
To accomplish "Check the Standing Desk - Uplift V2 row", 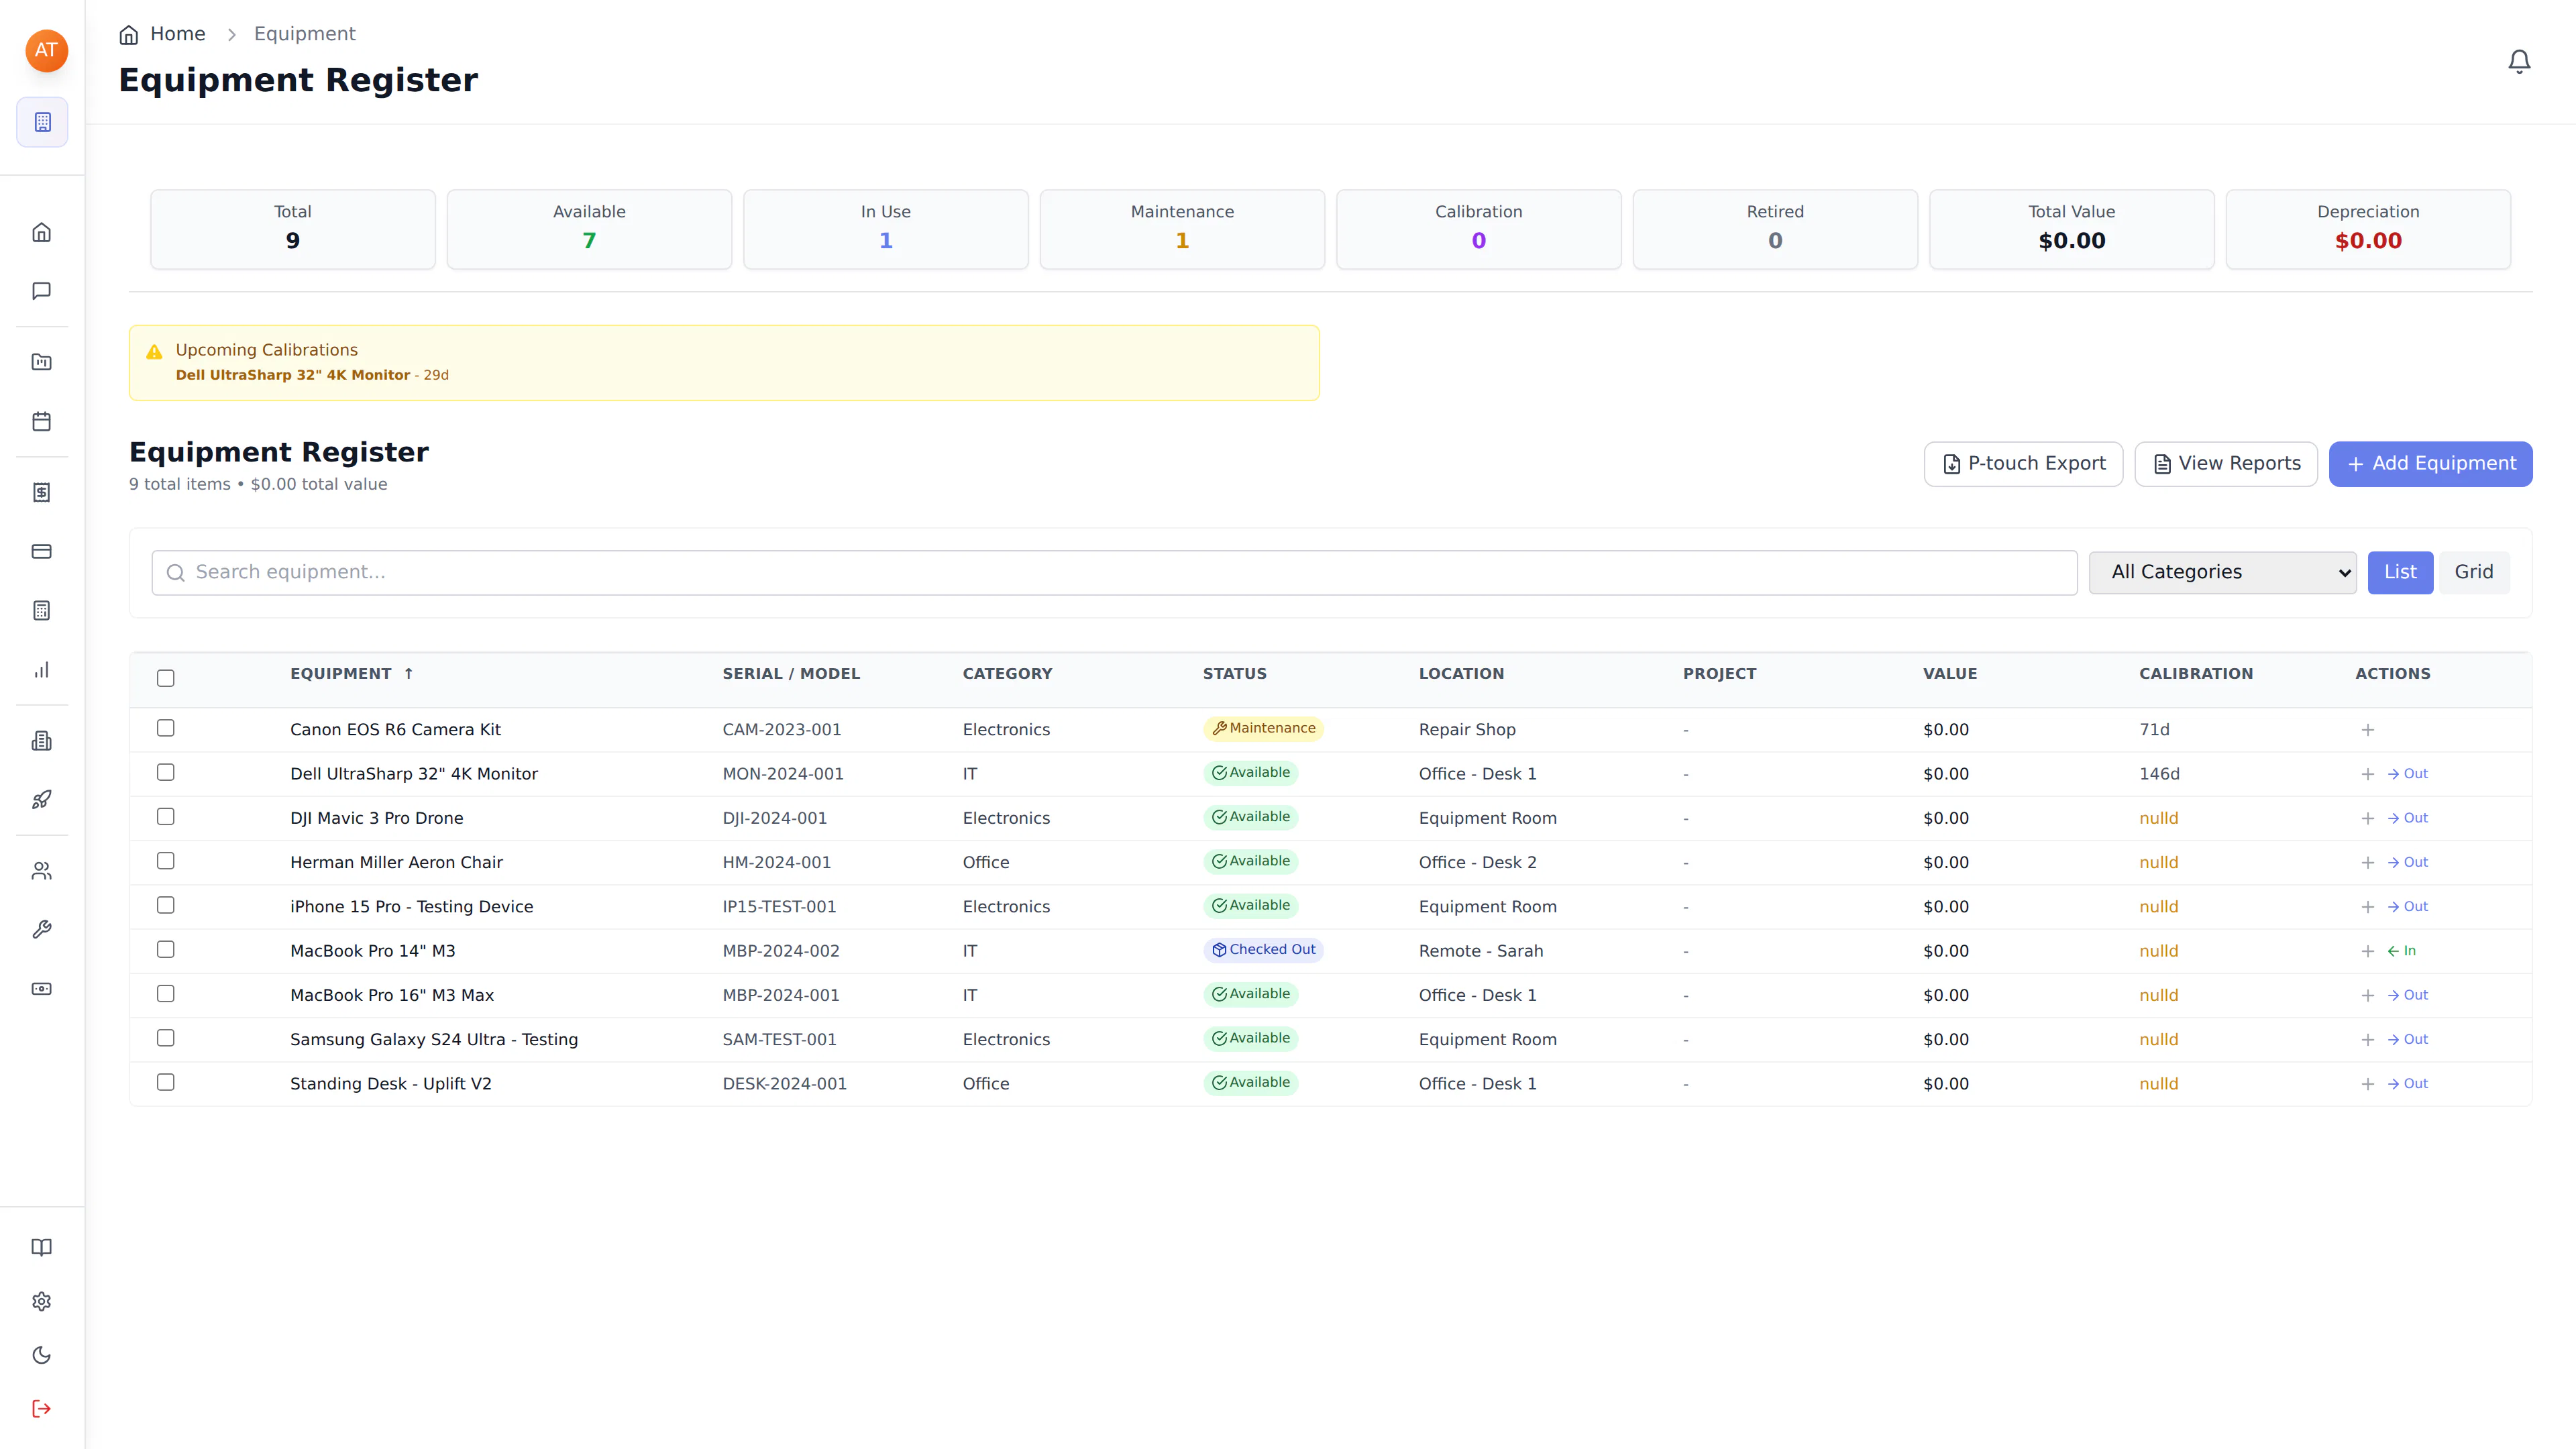I will click(166, 1082).
